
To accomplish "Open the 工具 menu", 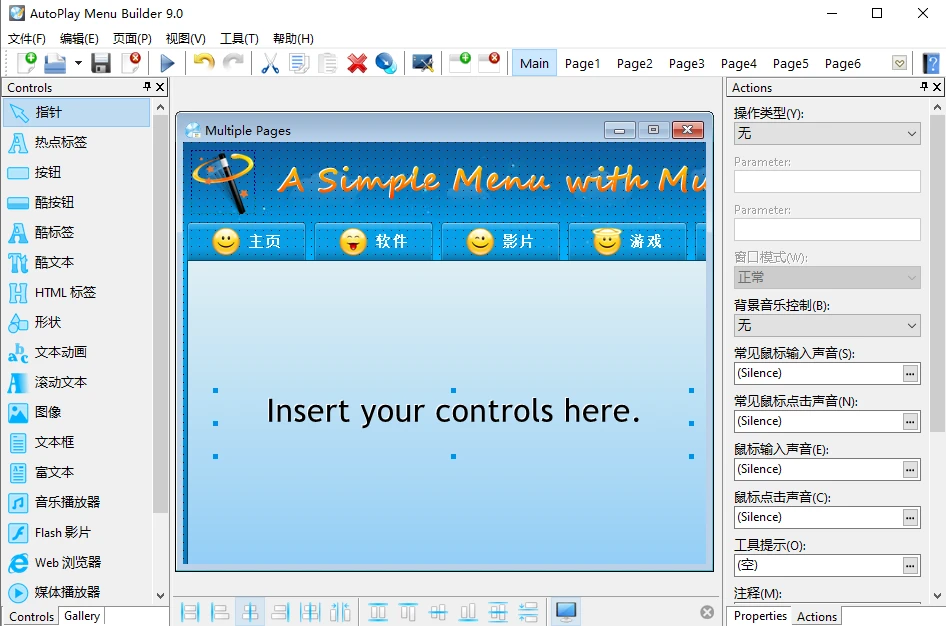I will coord(239,38).
